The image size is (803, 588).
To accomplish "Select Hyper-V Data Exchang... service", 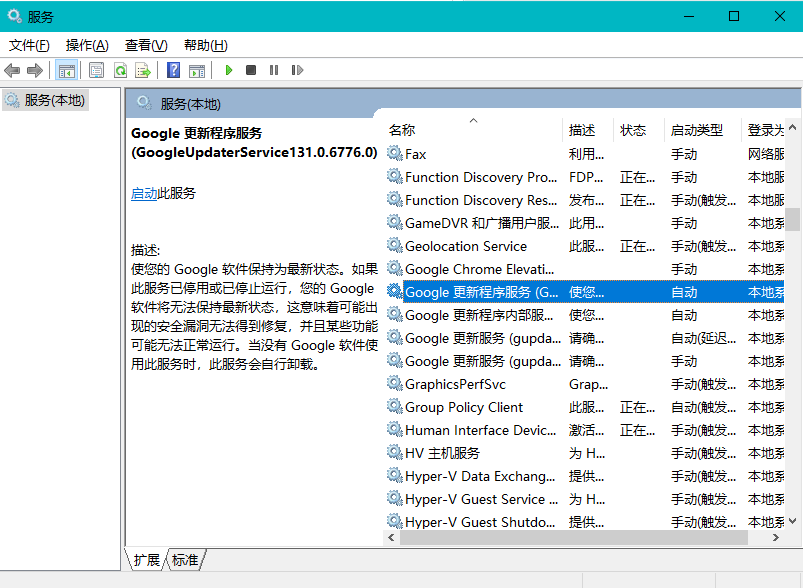I will [585, 476].
